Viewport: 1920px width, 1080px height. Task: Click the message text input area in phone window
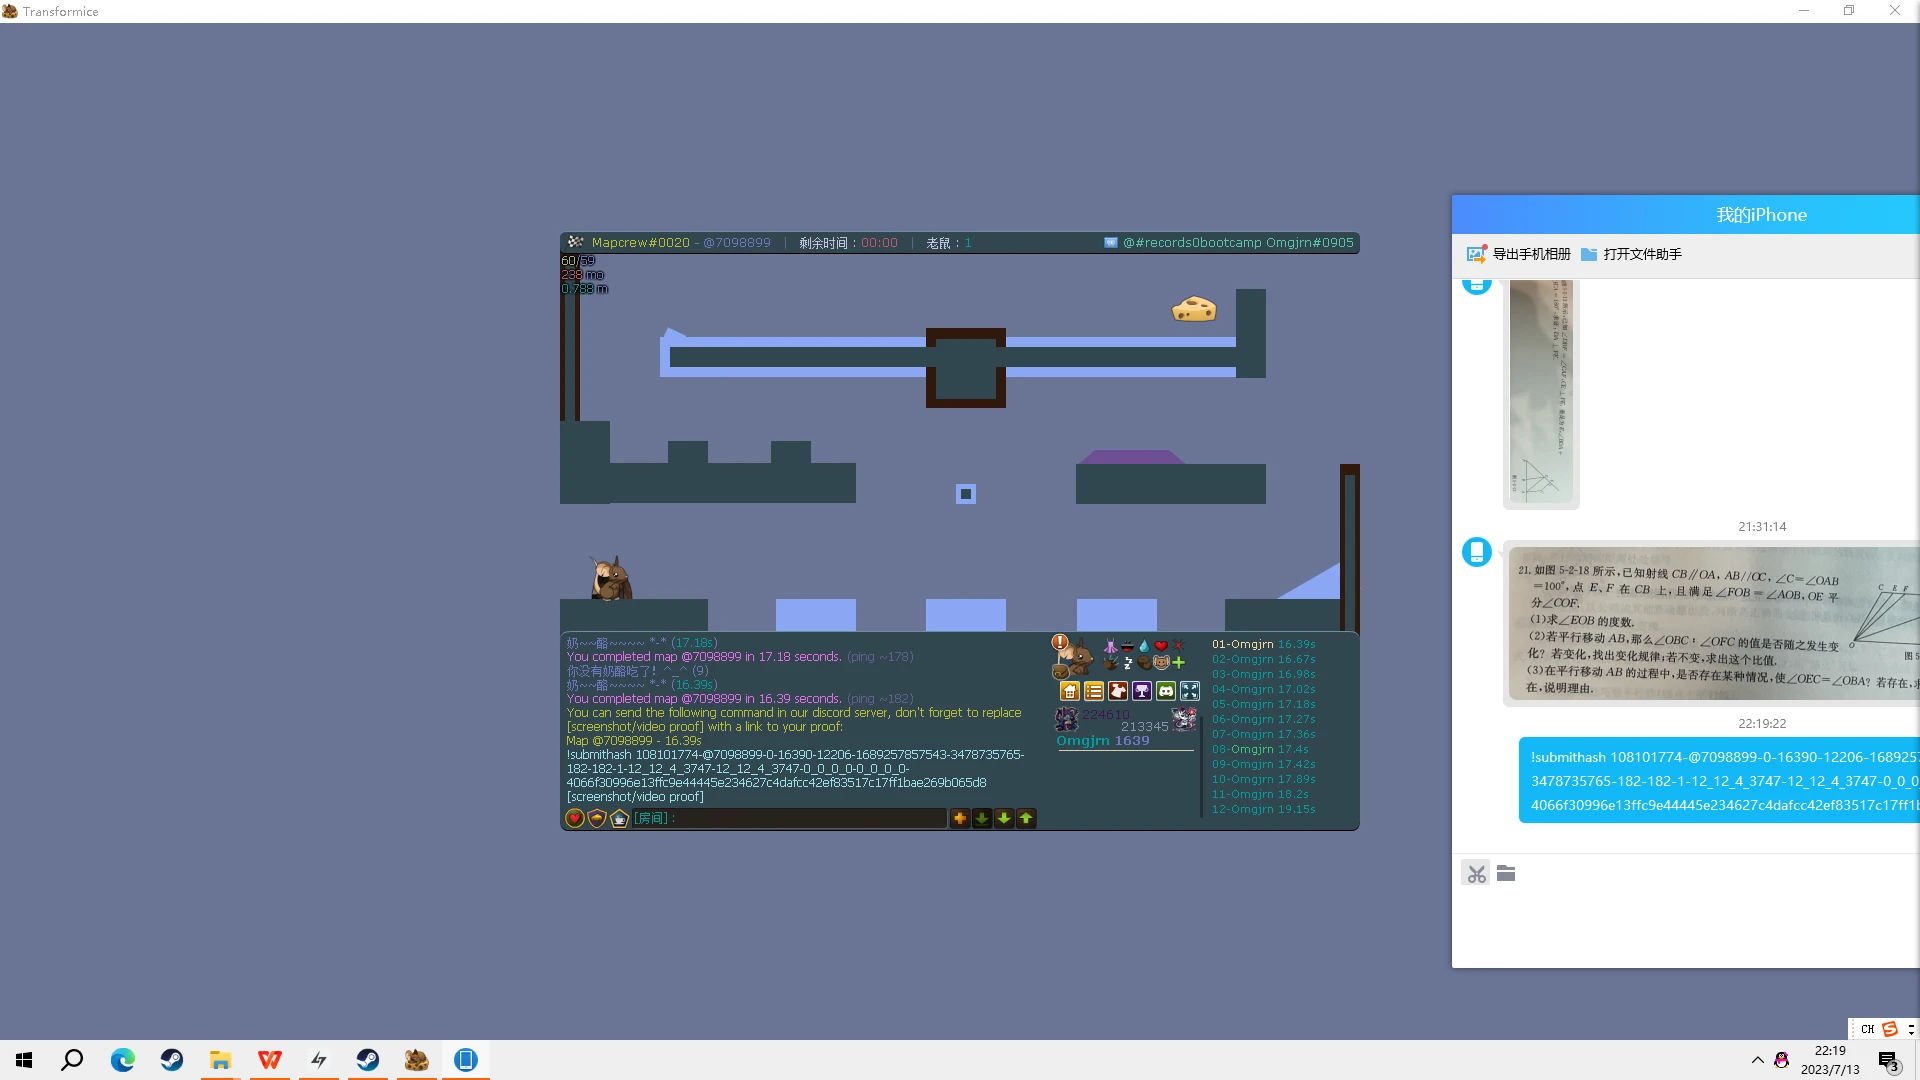[x=1686, y=927]
